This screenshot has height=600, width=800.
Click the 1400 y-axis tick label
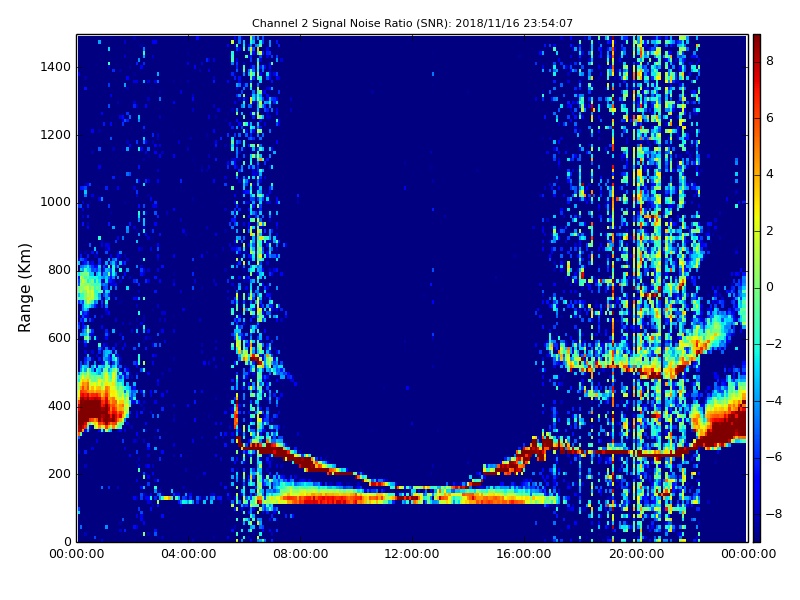point(56,67)
